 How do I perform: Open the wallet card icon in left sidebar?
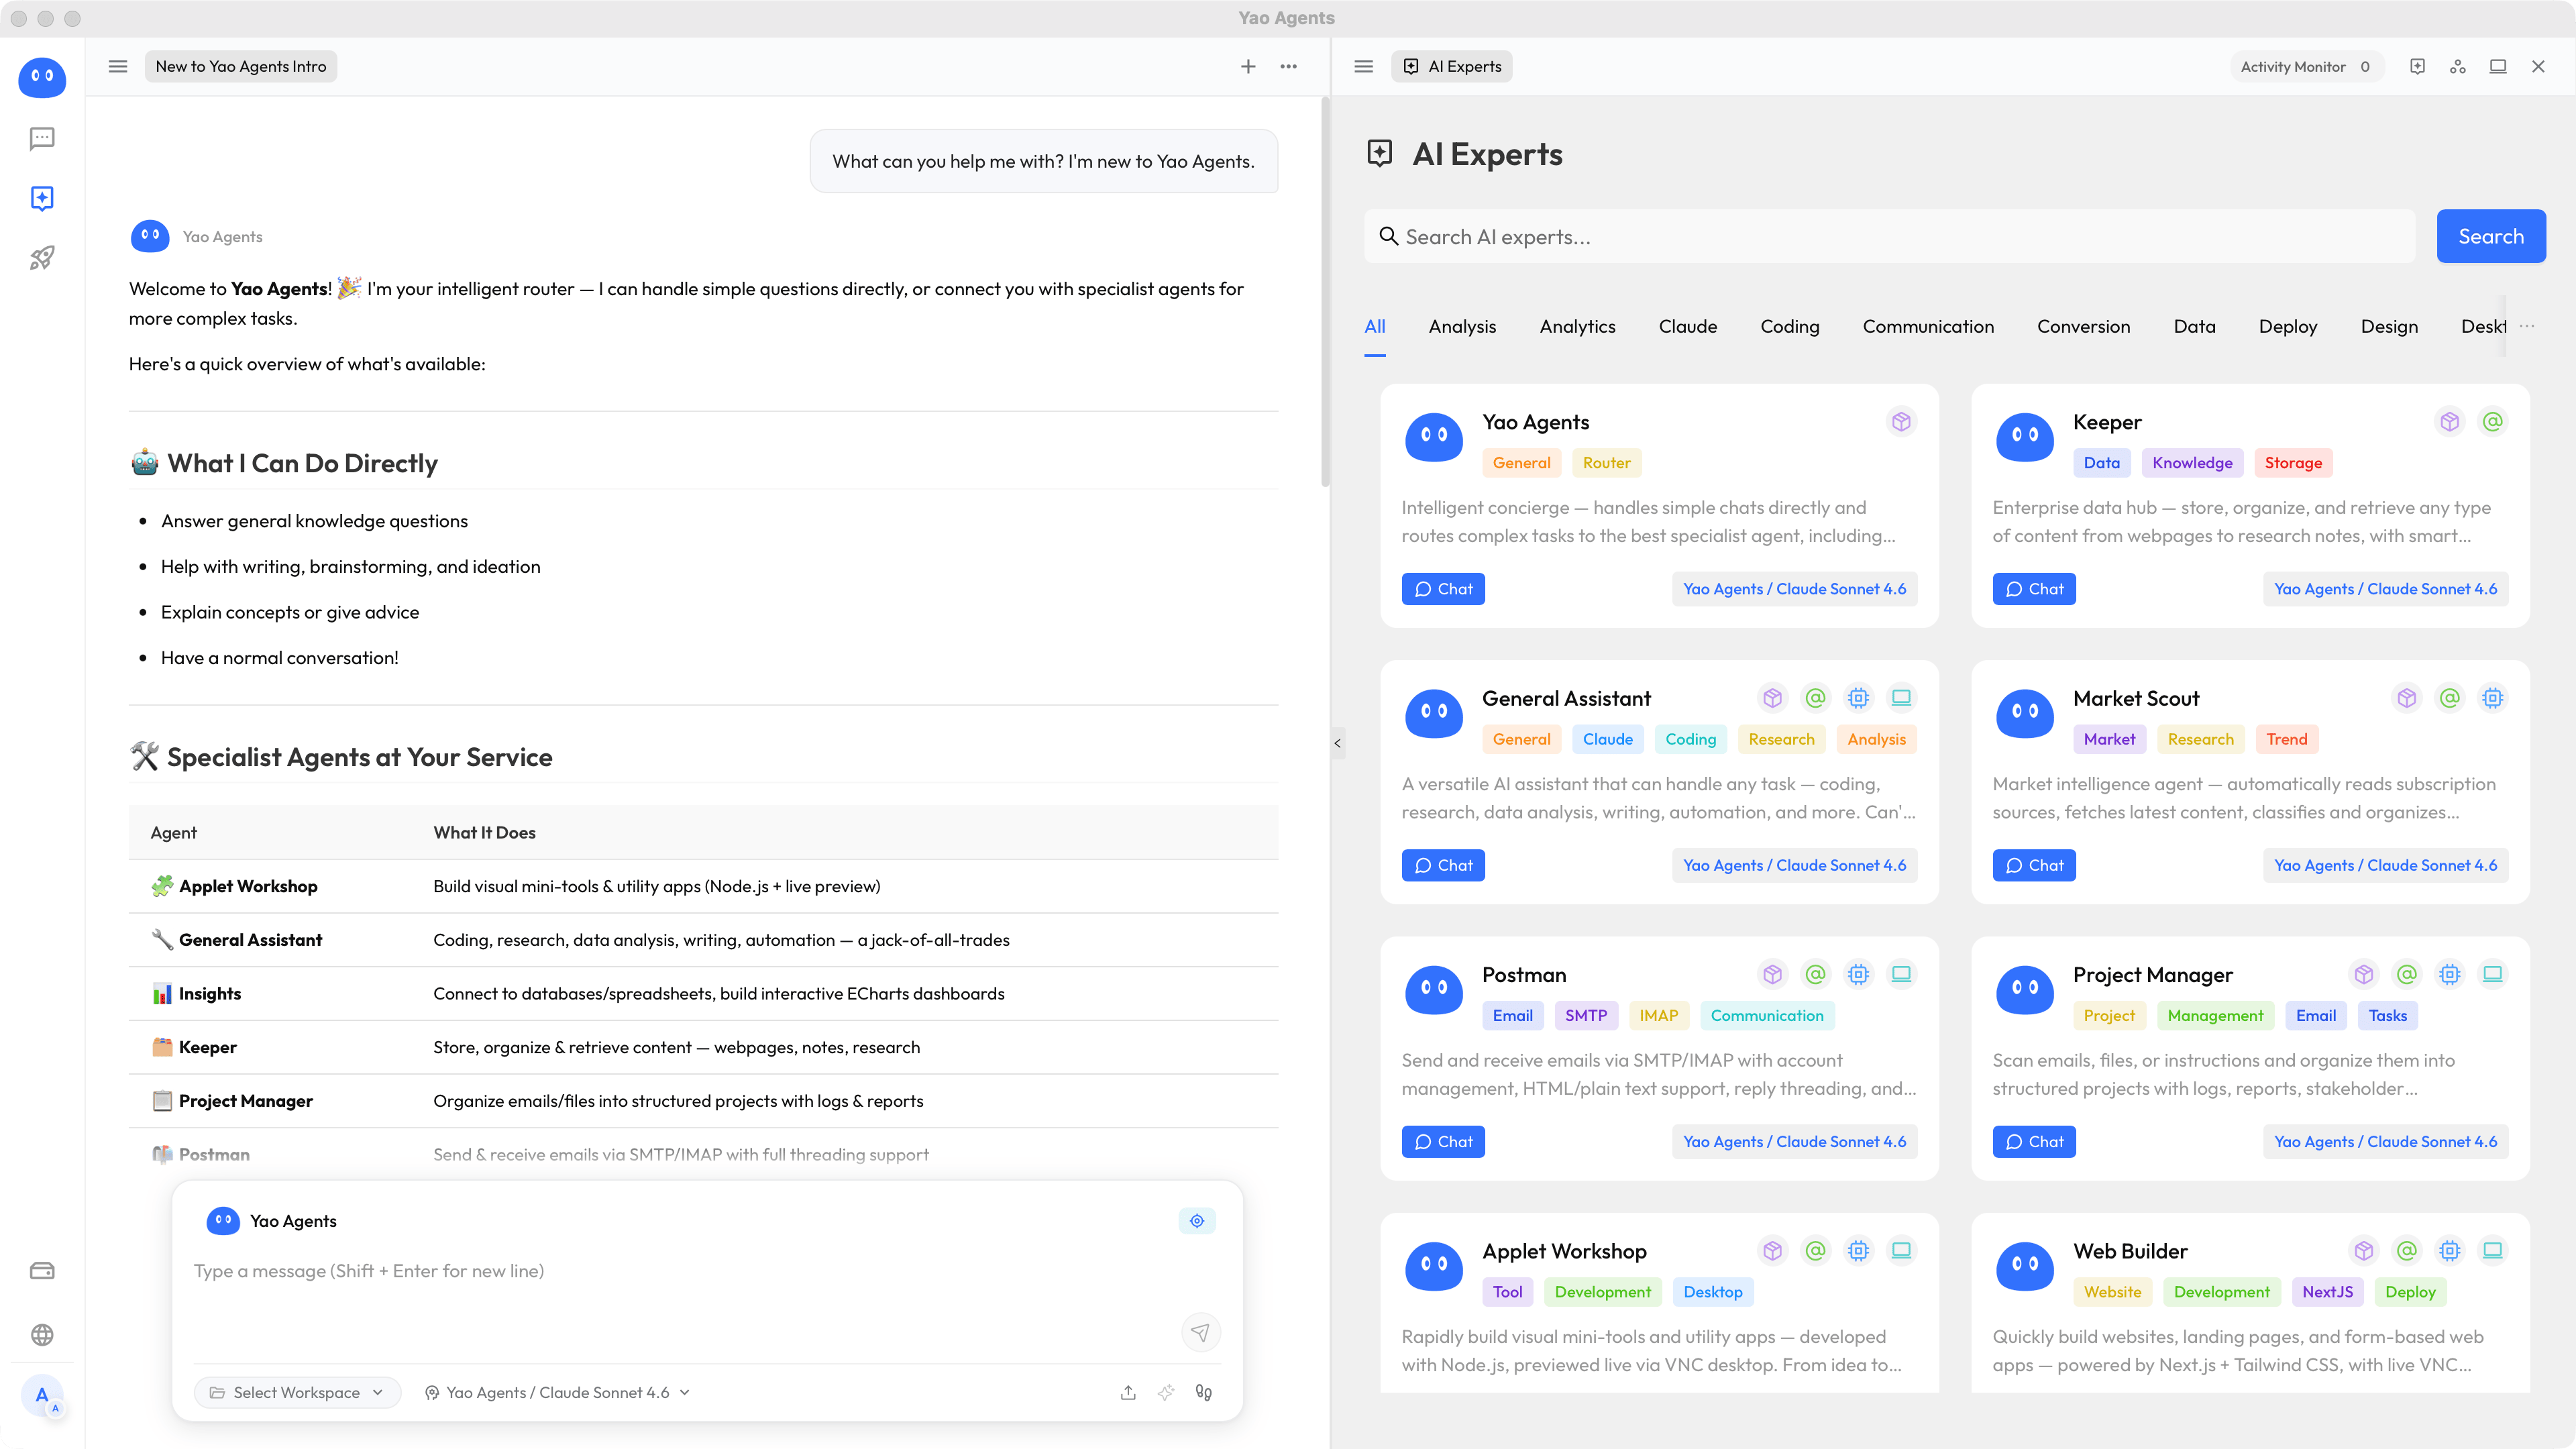click(x=42, y=1271)
